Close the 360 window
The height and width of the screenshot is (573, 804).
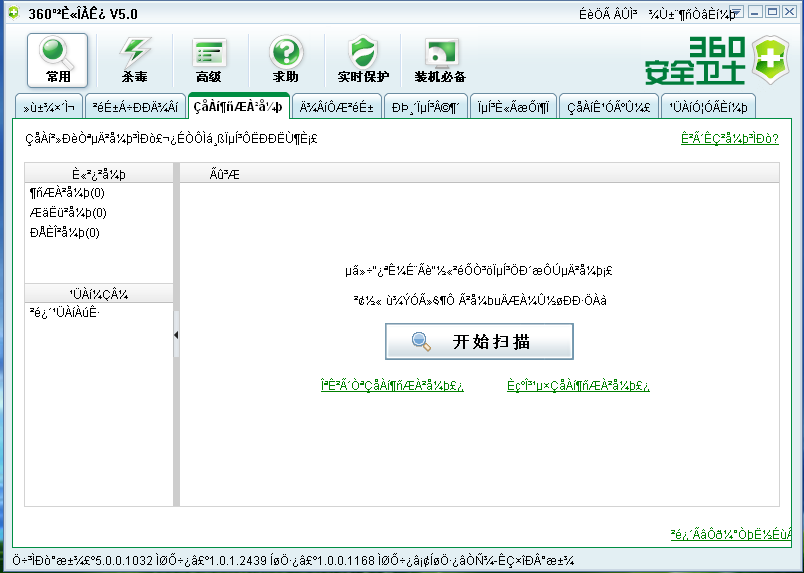[789, 12]
